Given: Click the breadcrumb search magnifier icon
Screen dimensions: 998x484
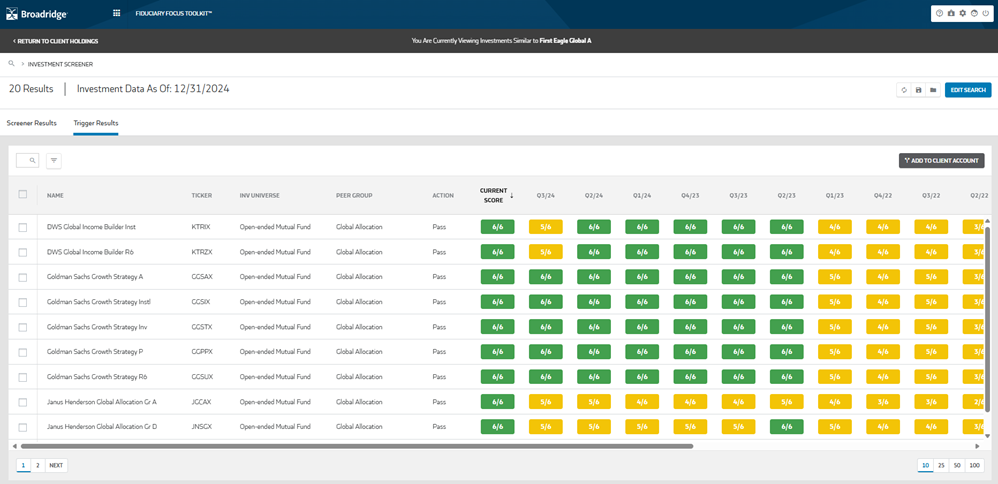Looking at the screenshot, I should (x=11, y=64).
